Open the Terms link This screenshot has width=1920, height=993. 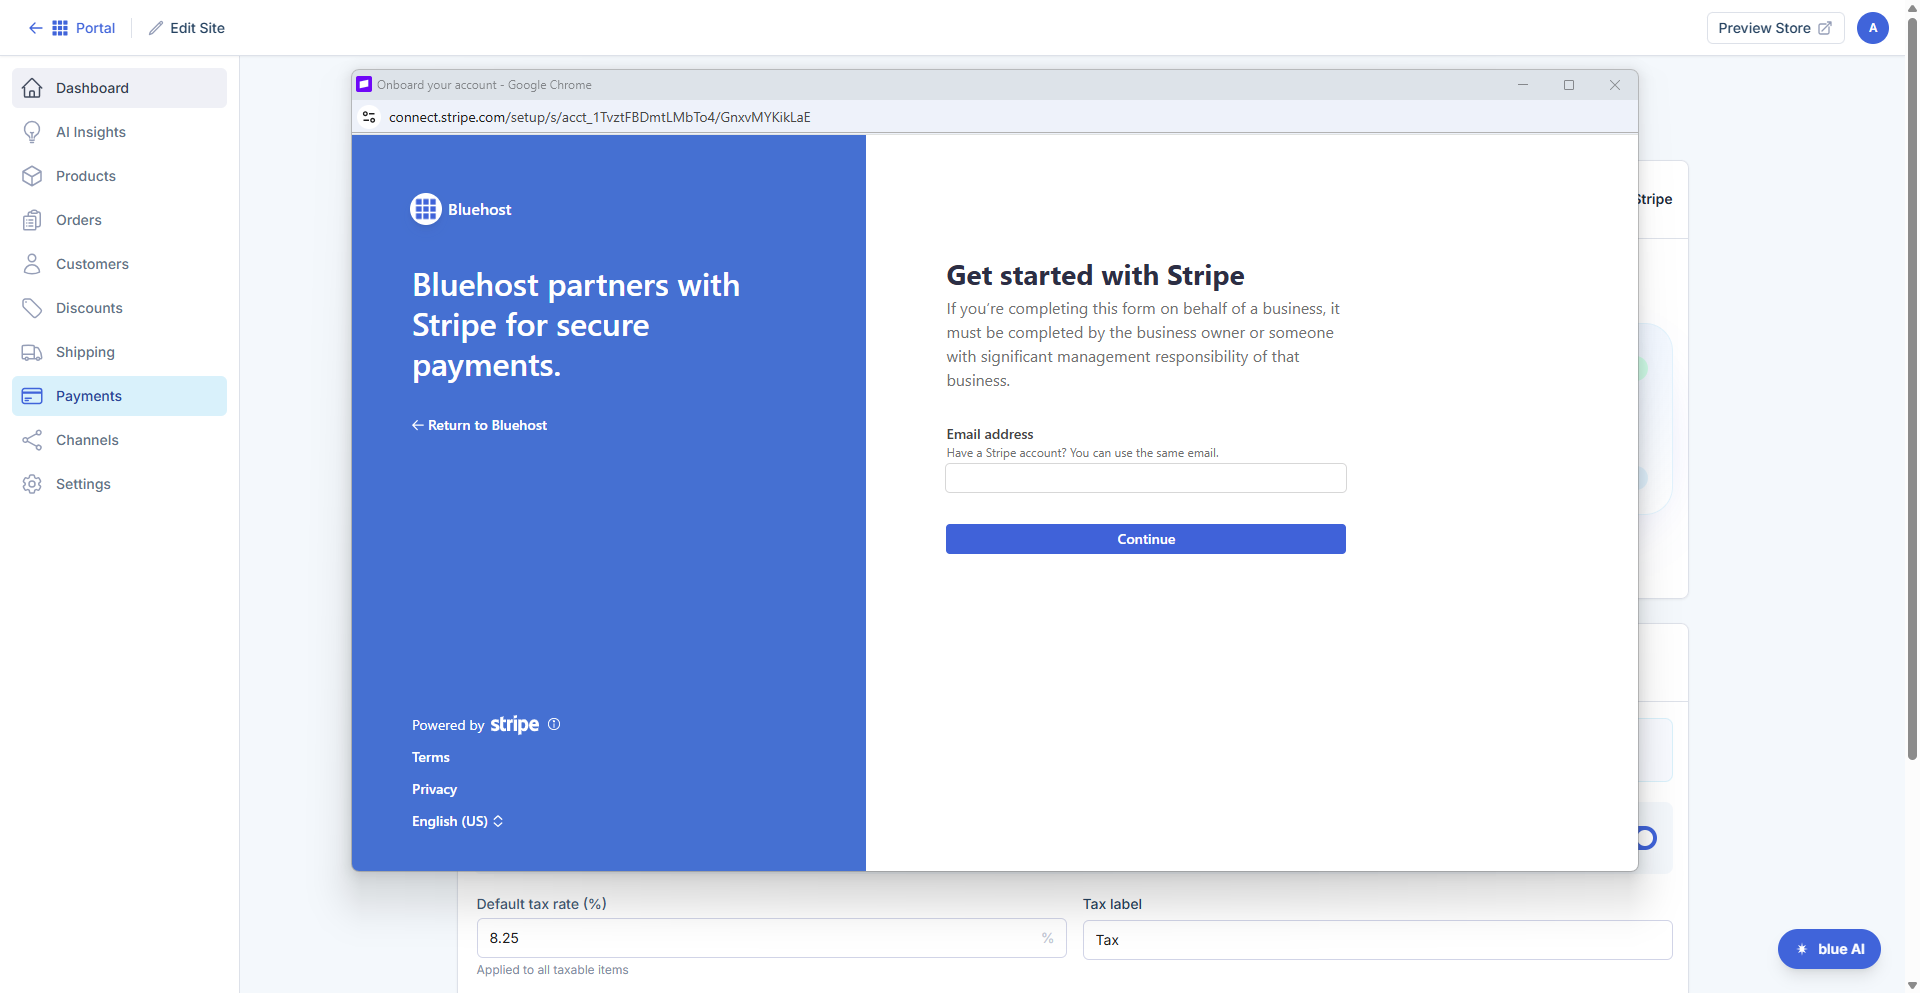coord(431,757)
